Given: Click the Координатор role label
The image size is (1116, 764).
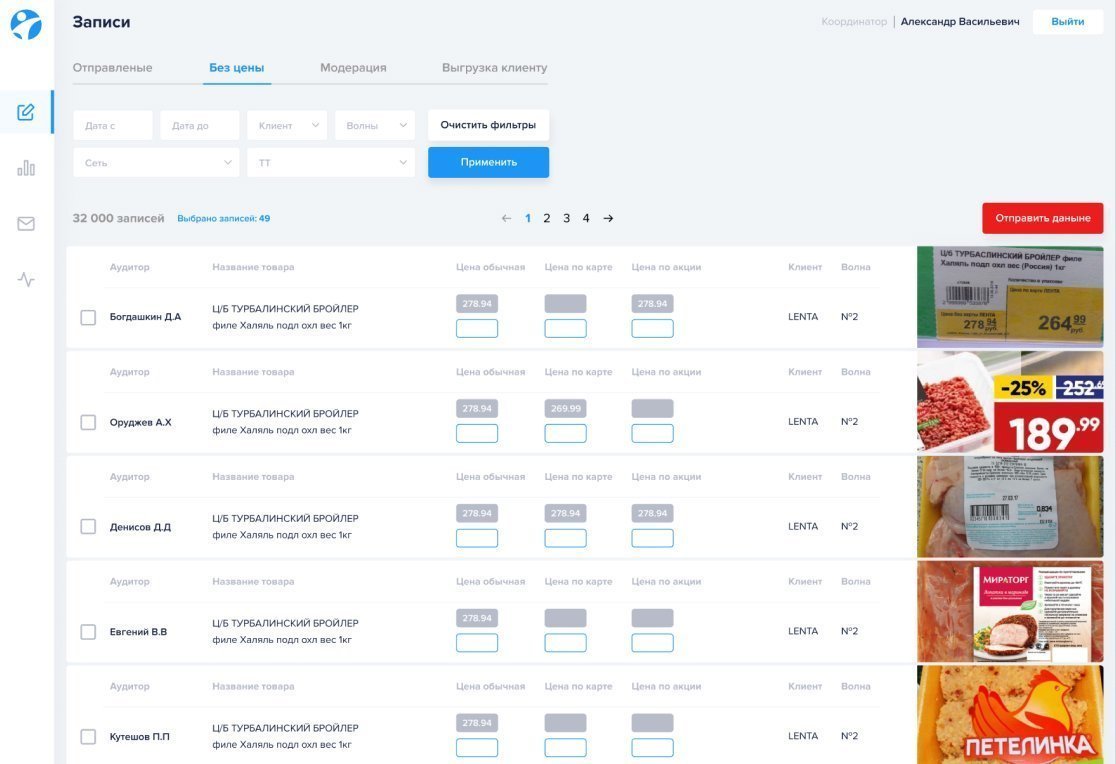Looking at the screenshot, I should 854,21.
